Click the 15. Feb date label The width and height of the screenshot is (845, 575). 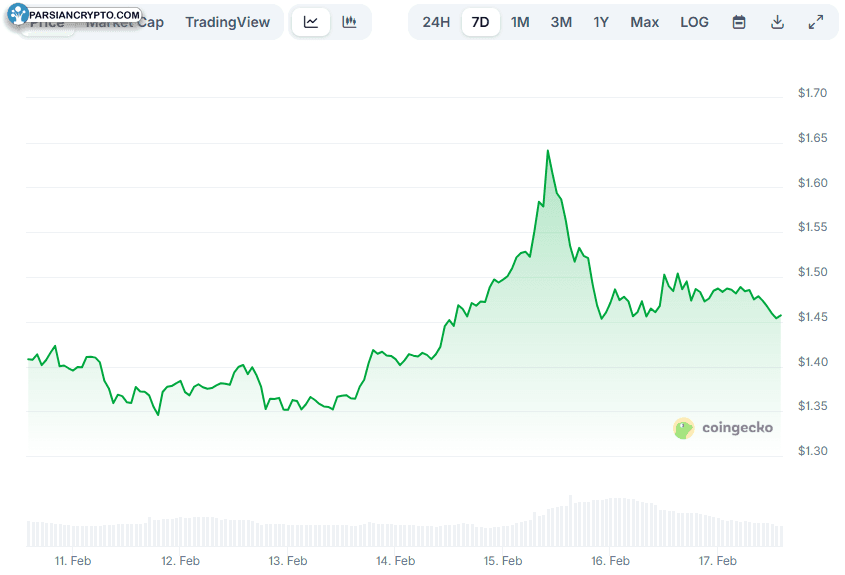pos(503,561)
